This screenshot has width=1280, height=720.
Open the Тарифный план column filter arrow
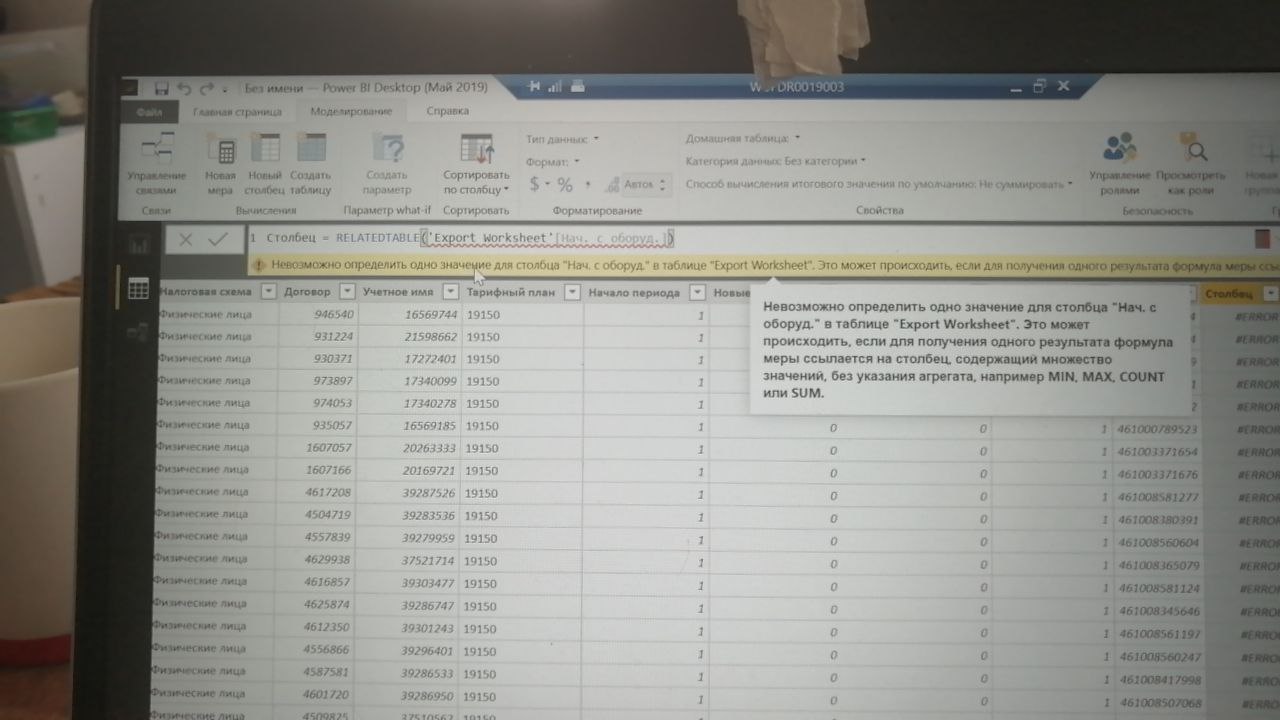pos(572,293)
